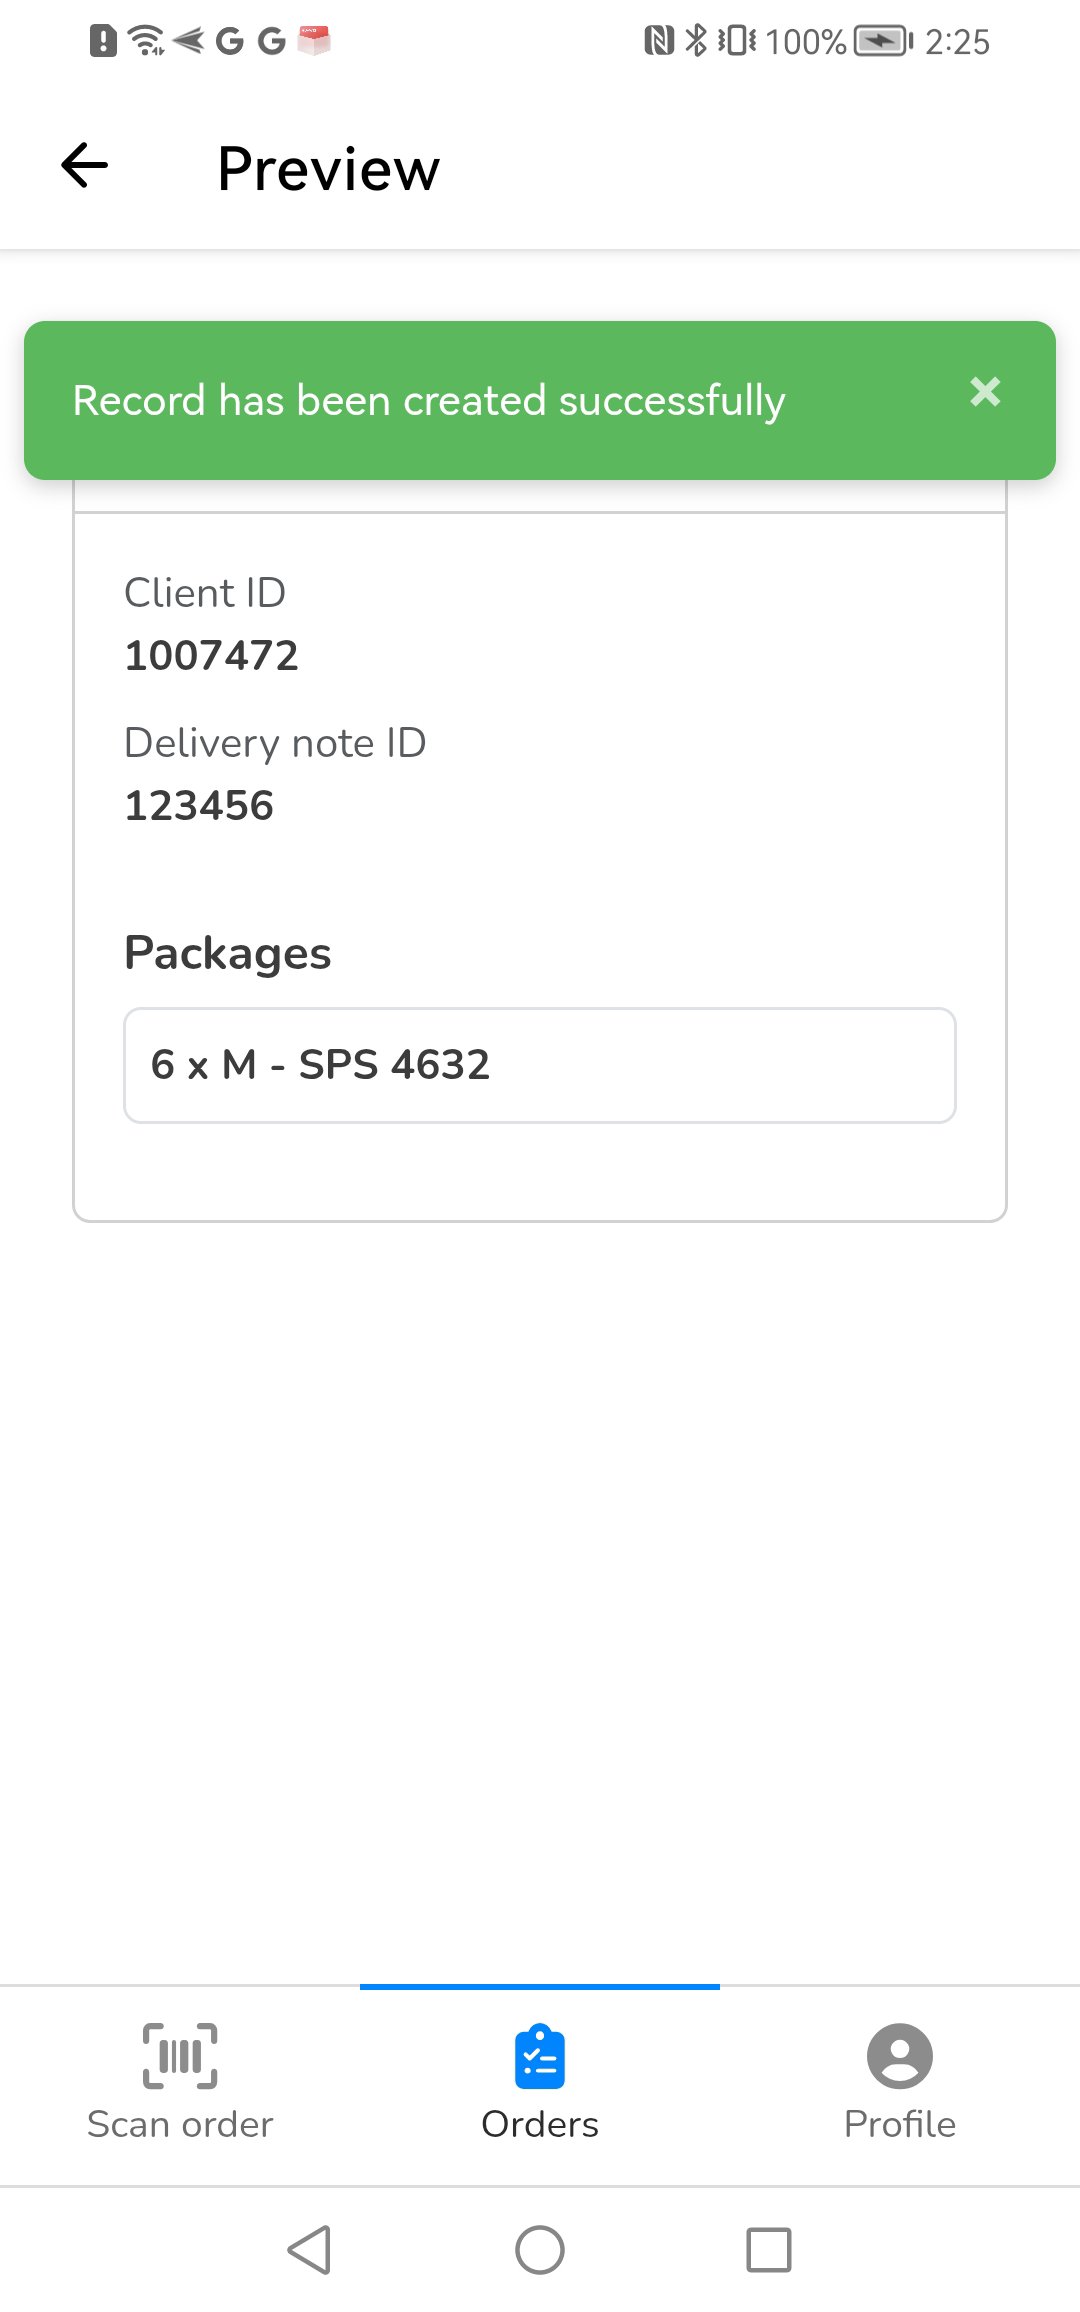This screenshot has height=2312, width=1080.
Task: Tap the Delivery note ID value 123456
Action: (x=199, y=806)
